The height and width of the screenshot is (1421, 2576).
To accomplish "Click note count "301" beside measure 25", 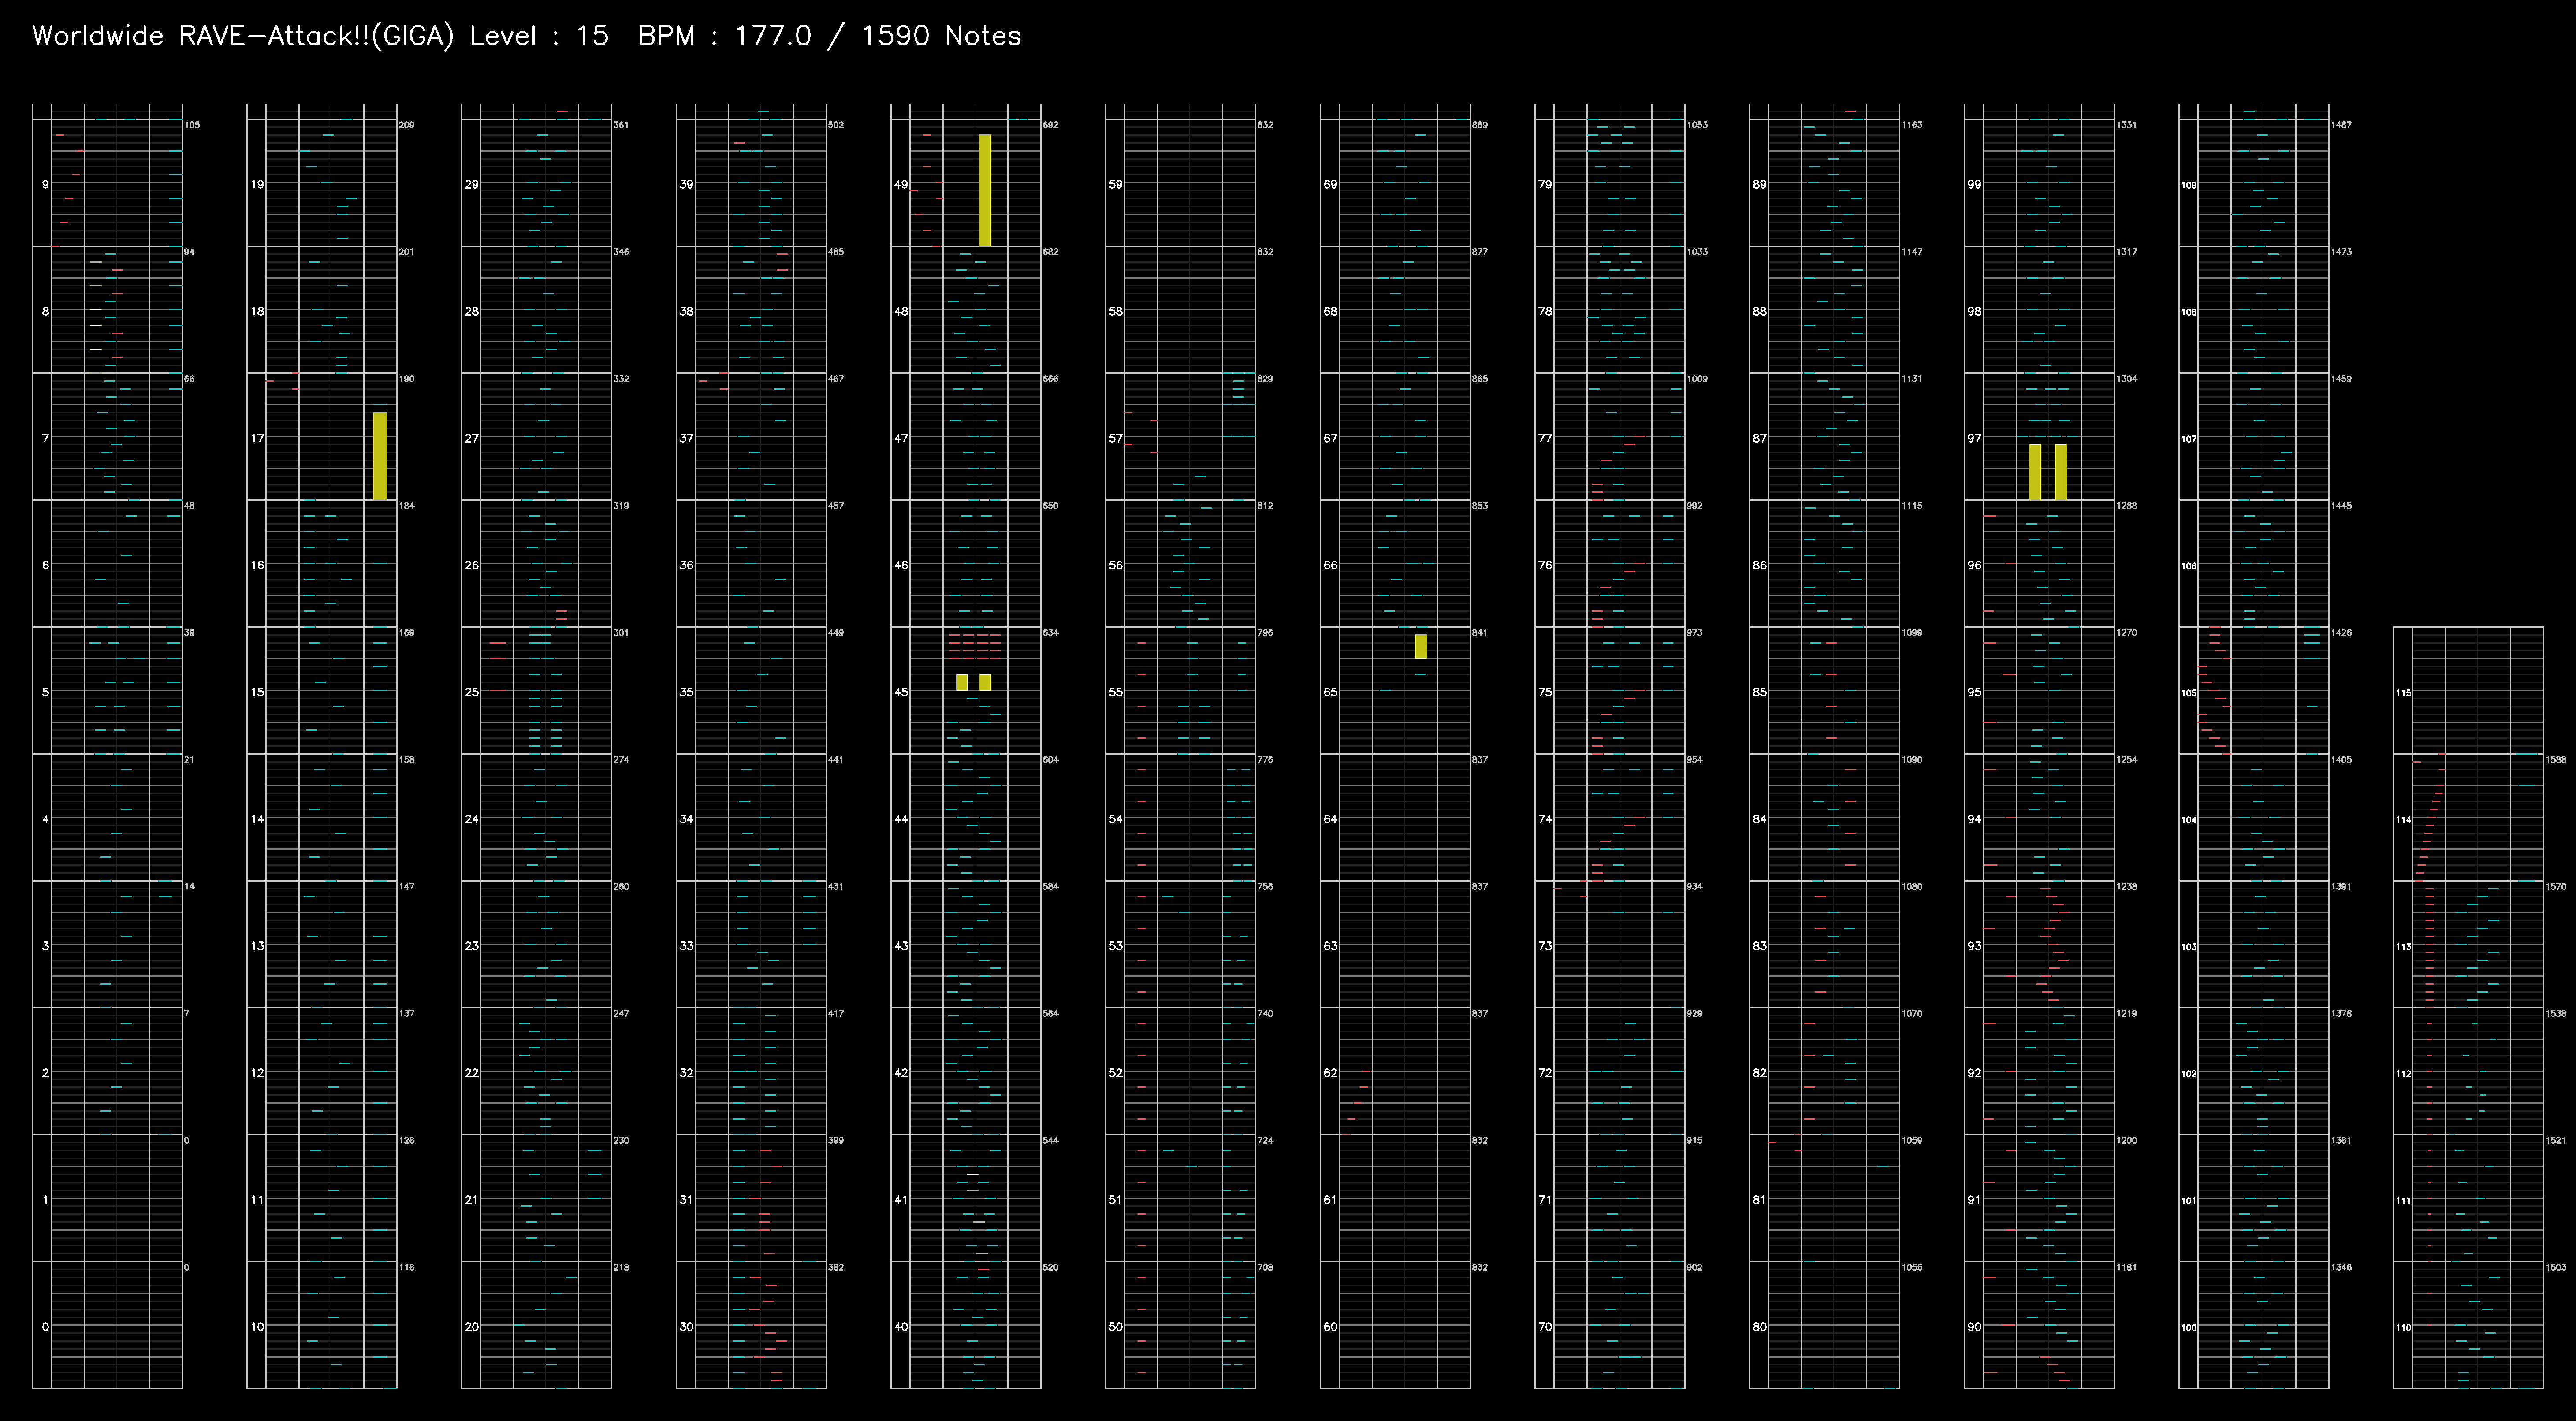I will tap(621, 633).
